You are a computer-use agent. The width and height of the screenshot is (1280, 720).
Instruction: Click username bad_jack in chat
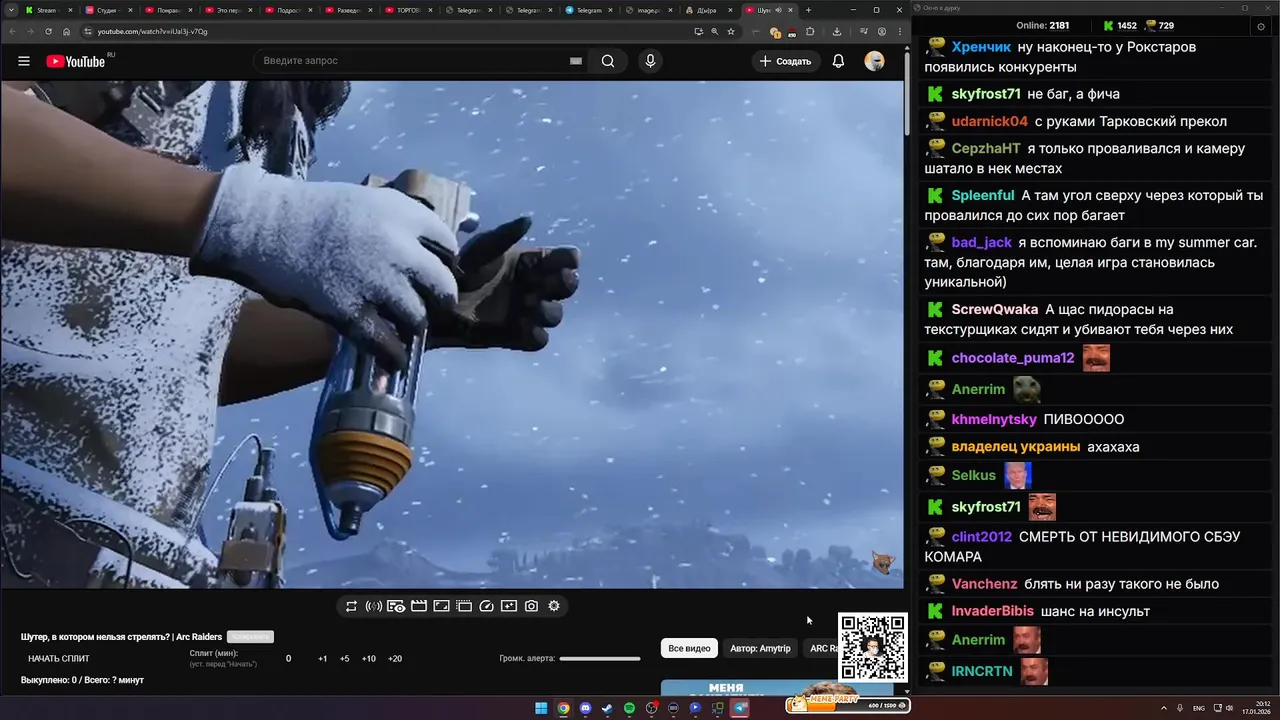(x=982, y=242)
